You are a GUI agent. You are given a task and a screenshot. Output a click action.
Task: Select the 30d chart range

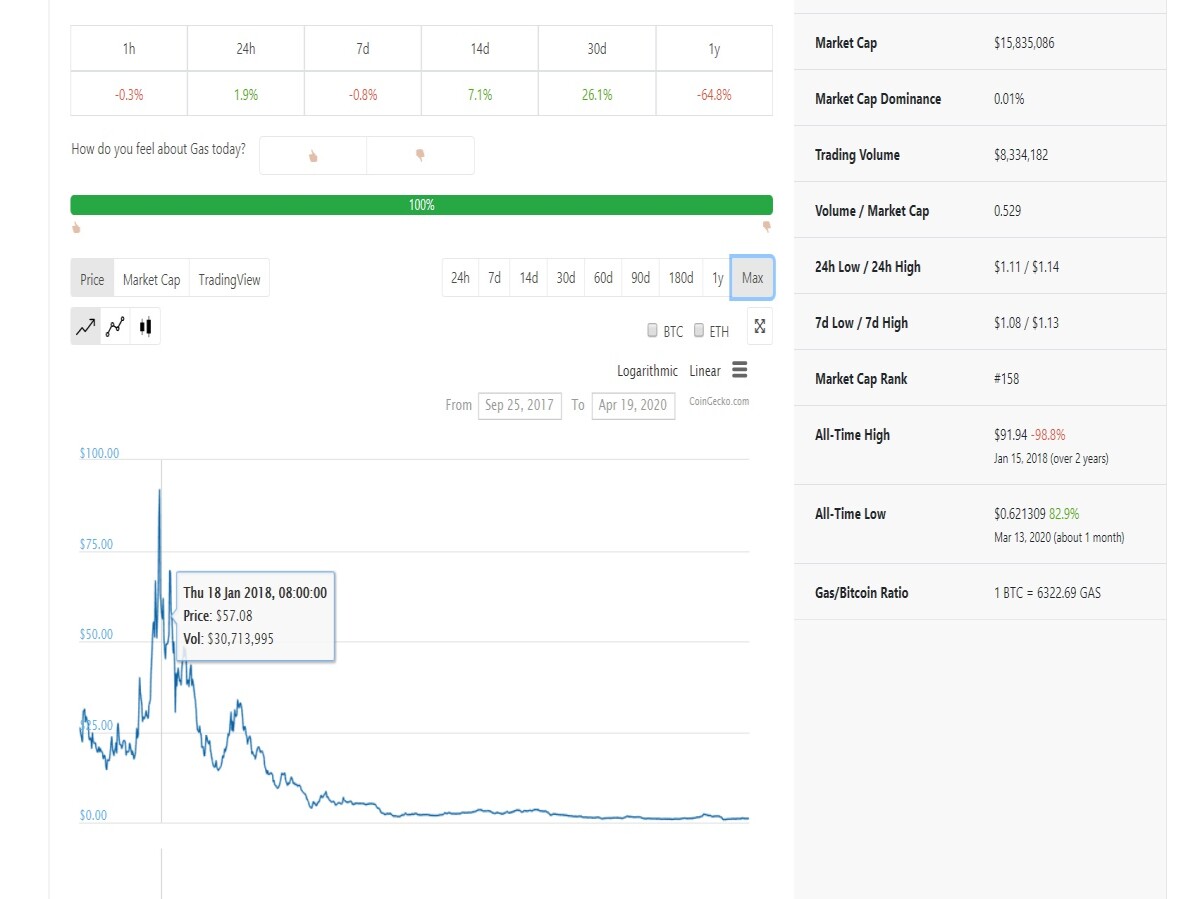(x=565, y=278)
